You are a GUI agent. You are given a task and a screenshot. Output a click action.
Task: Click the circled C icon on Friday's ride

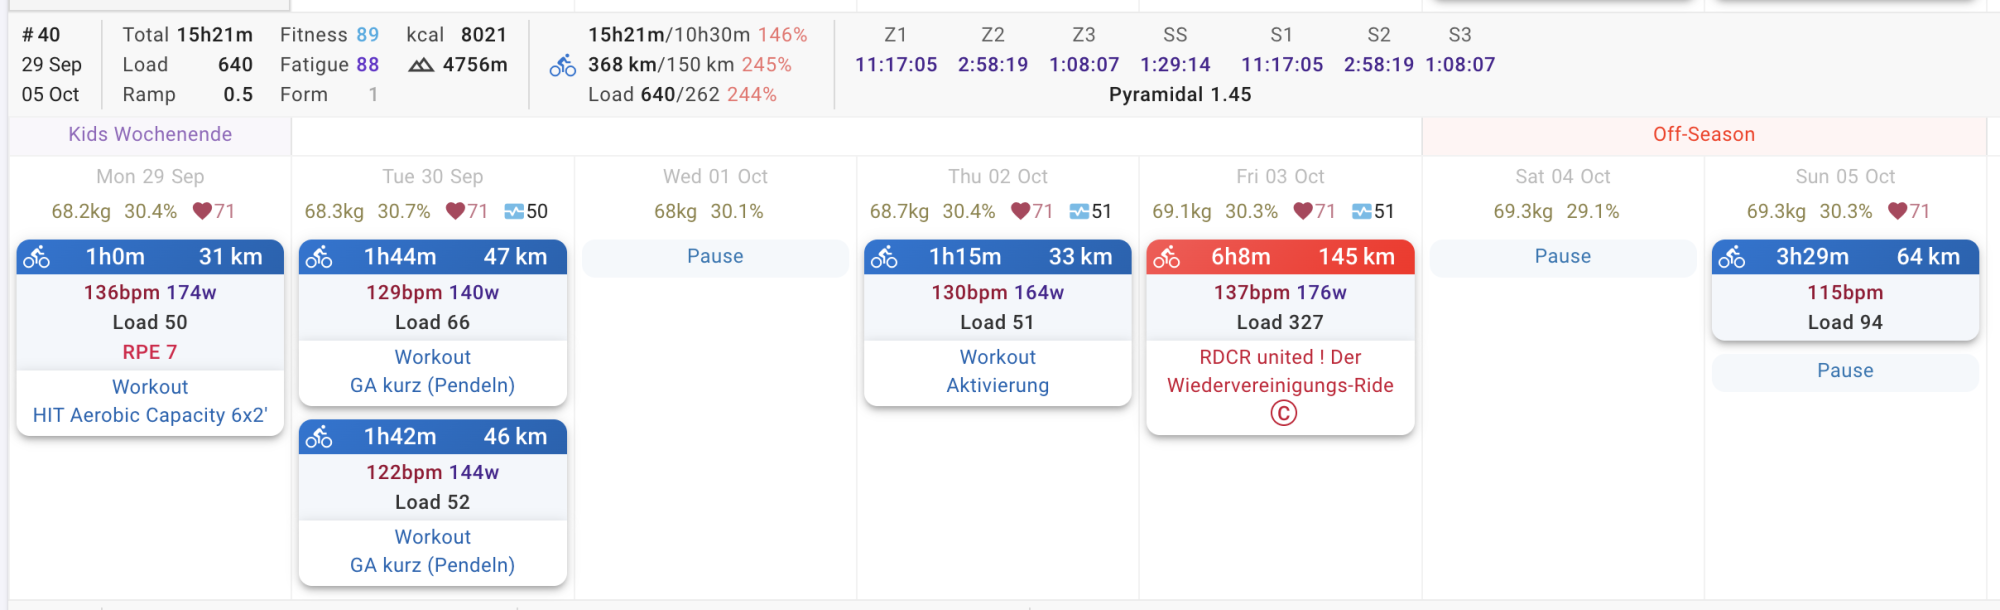1283,413
